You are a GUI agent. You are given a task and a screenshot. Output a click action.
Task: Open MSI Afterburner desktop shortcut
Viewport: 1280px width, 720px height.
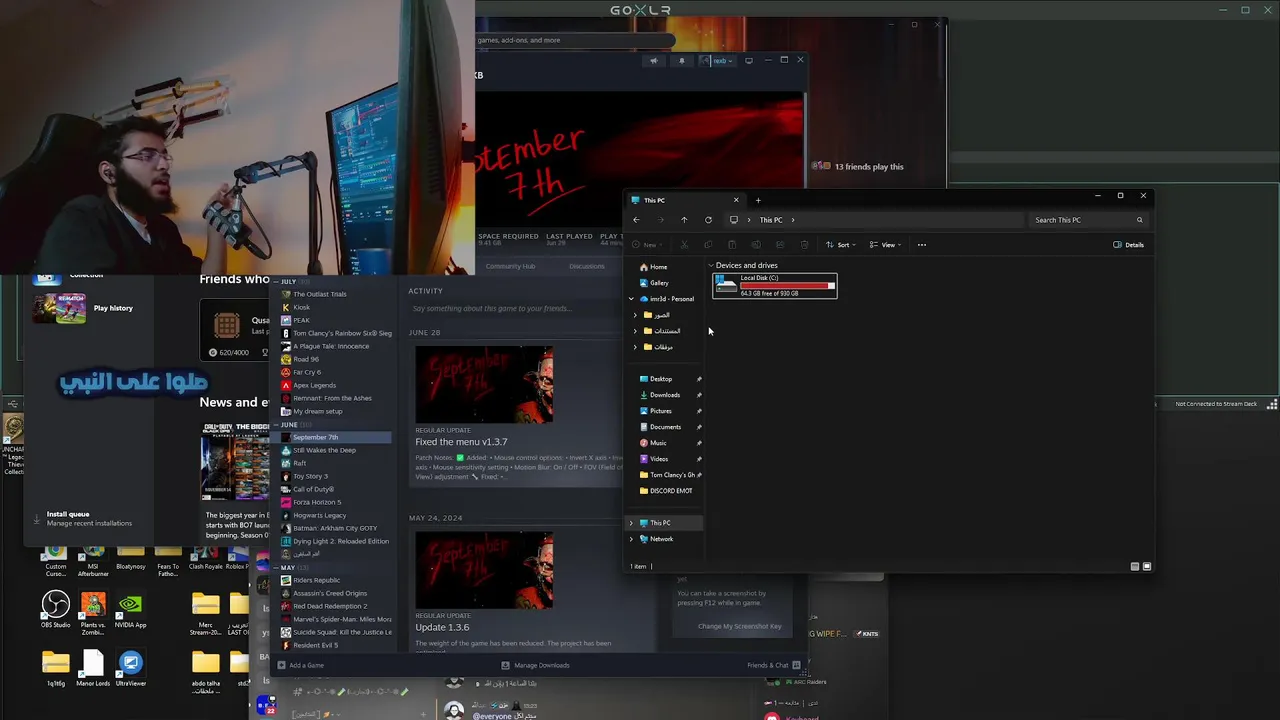tap(93, 560)
